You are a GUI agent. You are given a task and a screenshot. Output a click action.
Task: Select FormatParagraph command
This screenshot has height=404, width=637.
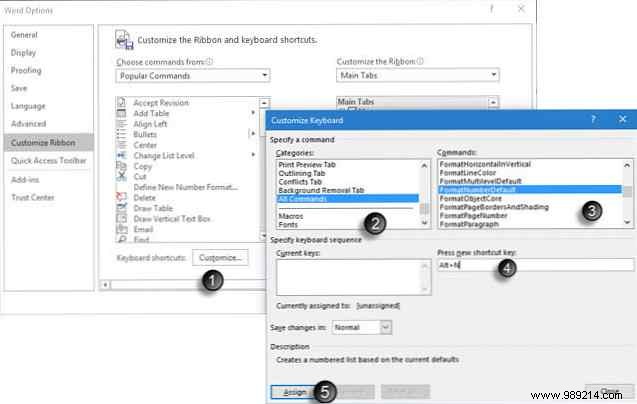click(469, 224)
